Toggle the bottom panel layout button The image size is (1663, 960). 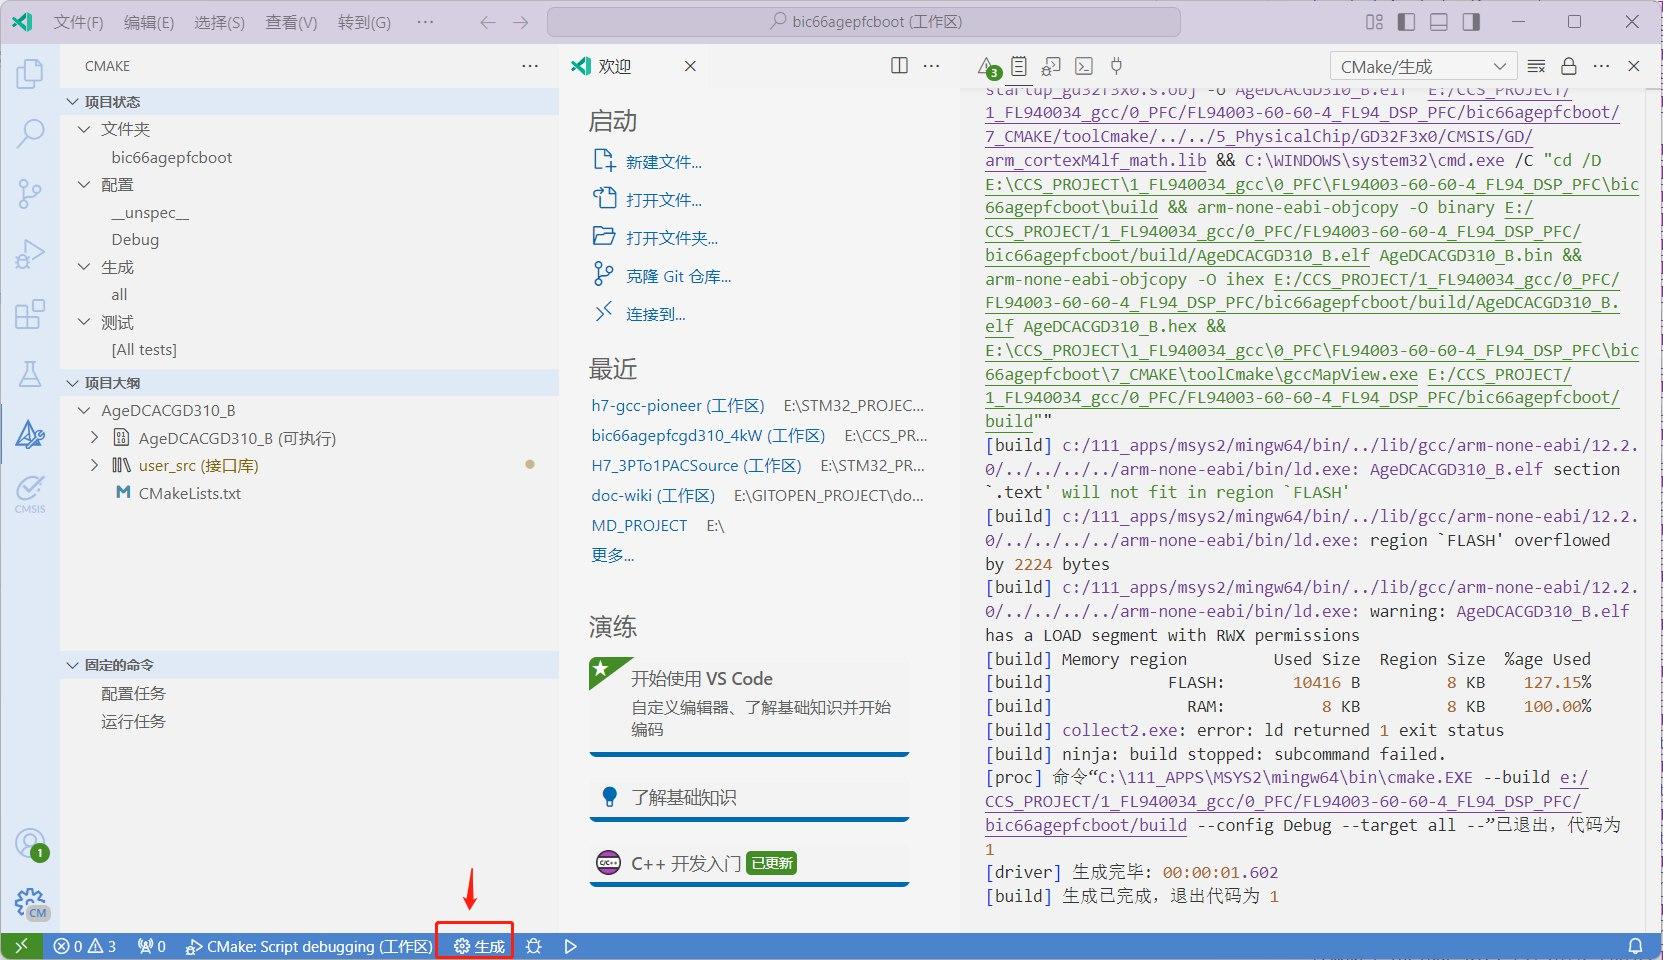1438,22
